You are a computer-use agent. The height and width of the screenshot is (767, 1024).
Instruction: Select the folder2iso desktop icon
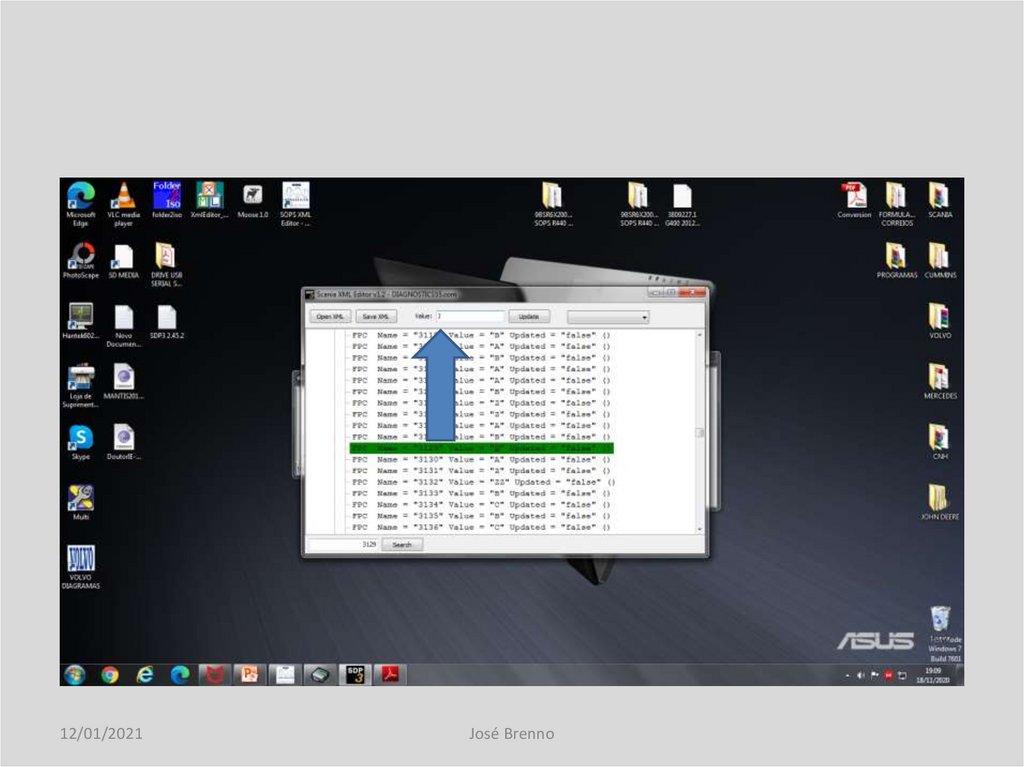pos(167,199)
